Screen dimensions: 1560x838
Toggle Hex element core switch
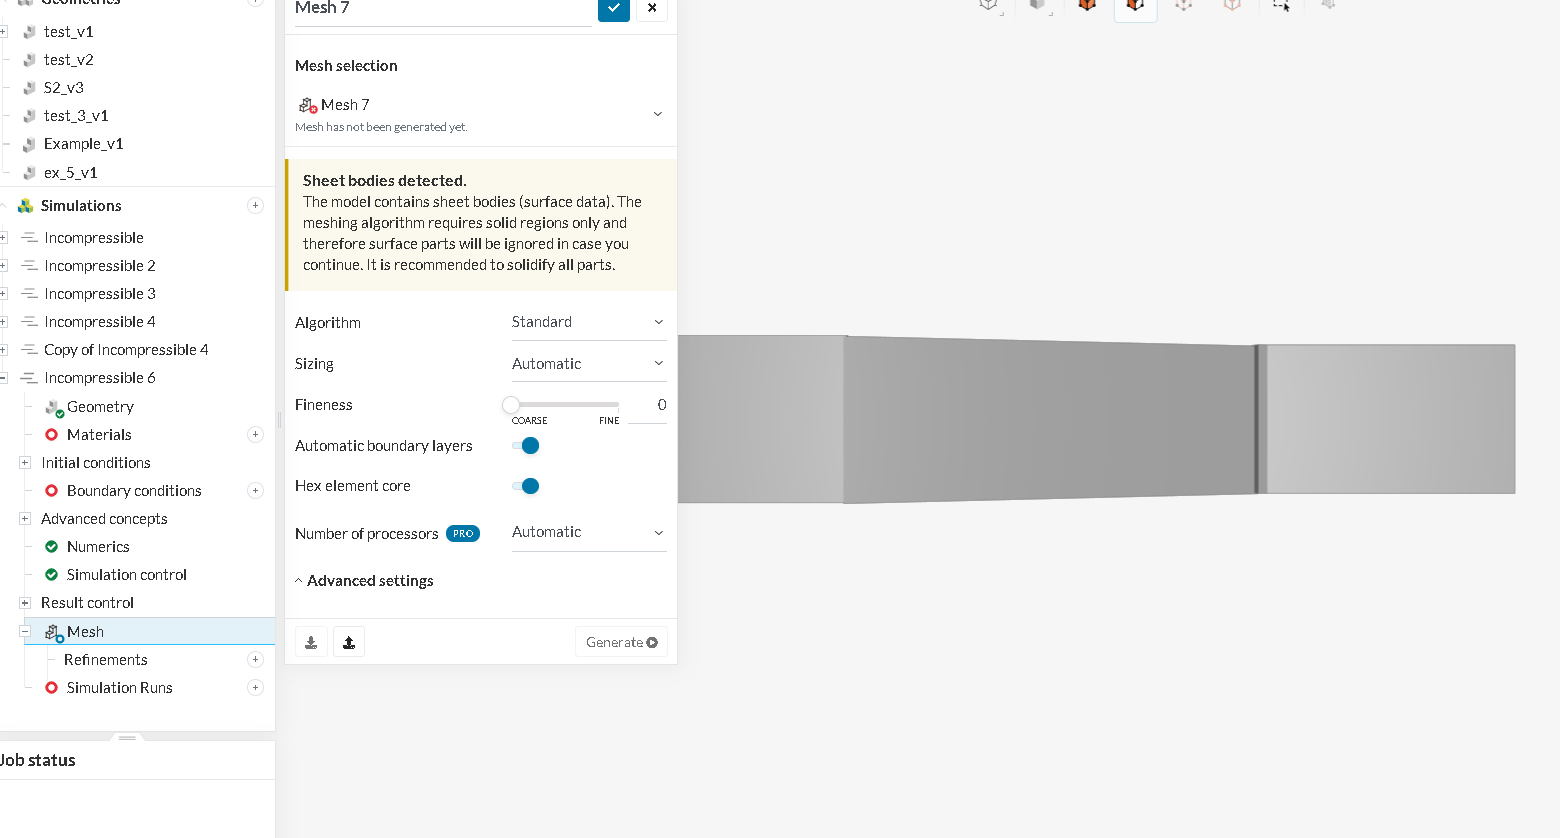pyautogui.click(x=526, y=486)
